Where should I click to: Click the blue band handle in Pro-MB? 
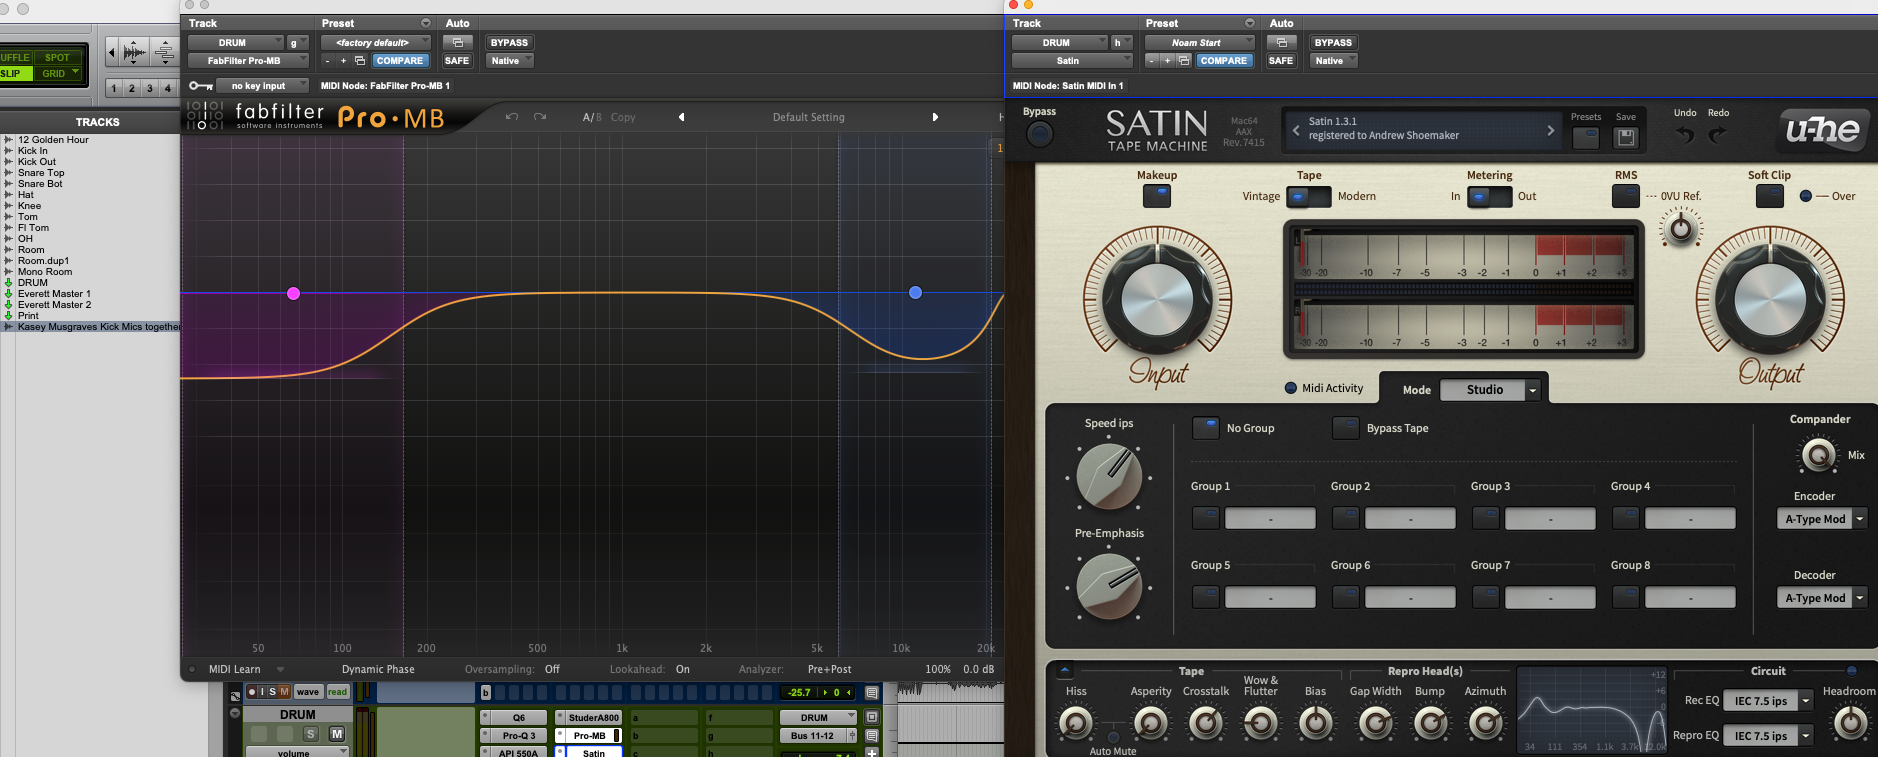point(915,293)
